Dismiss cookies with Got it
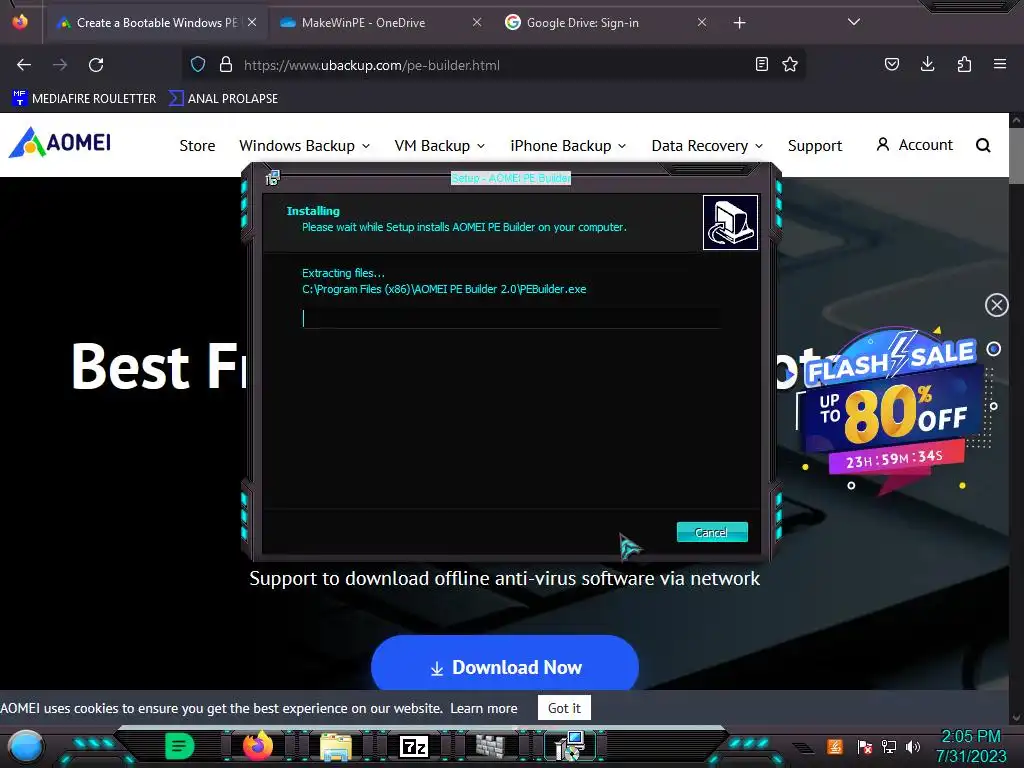This screenshot has width=1024, height=768. pos(564,708)
